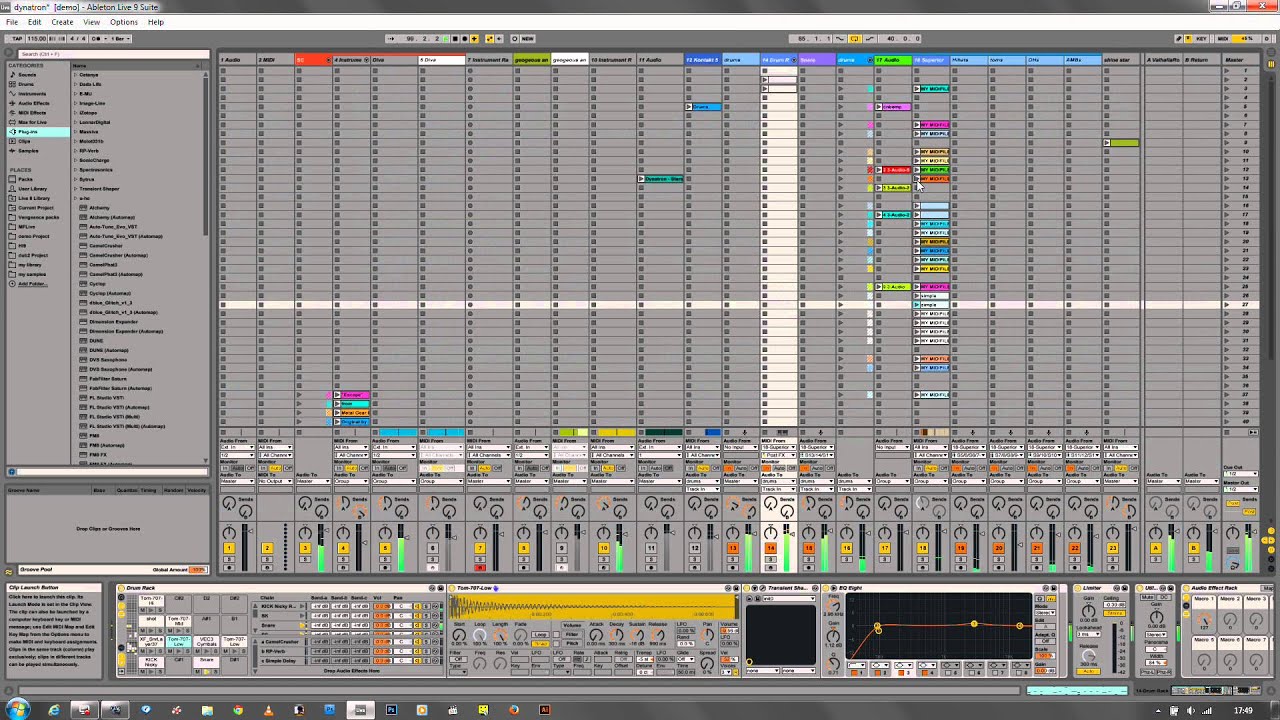1280x720 pixels.
Task: Select the Drums category in browser
Action: [27, 84]
